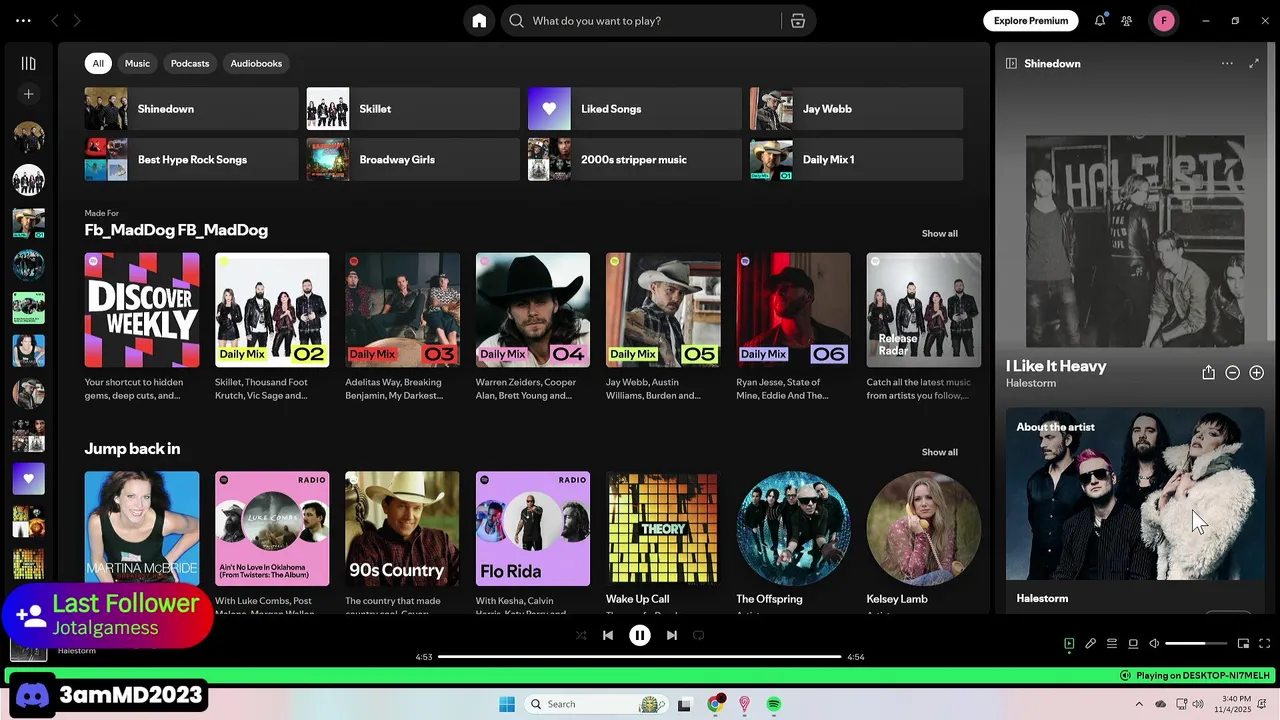Open The Offspring artist
The image size is (1280, 720).
coord(793,529)
